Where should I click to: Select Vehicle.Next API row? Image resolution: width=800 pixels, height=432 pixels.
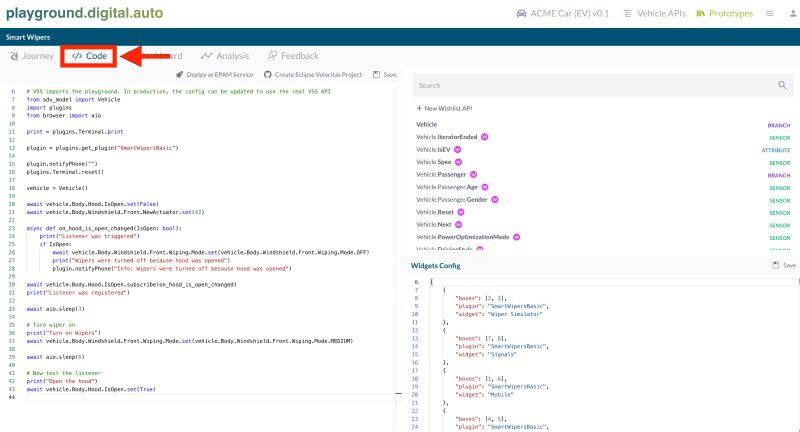[x=603, y=224]
